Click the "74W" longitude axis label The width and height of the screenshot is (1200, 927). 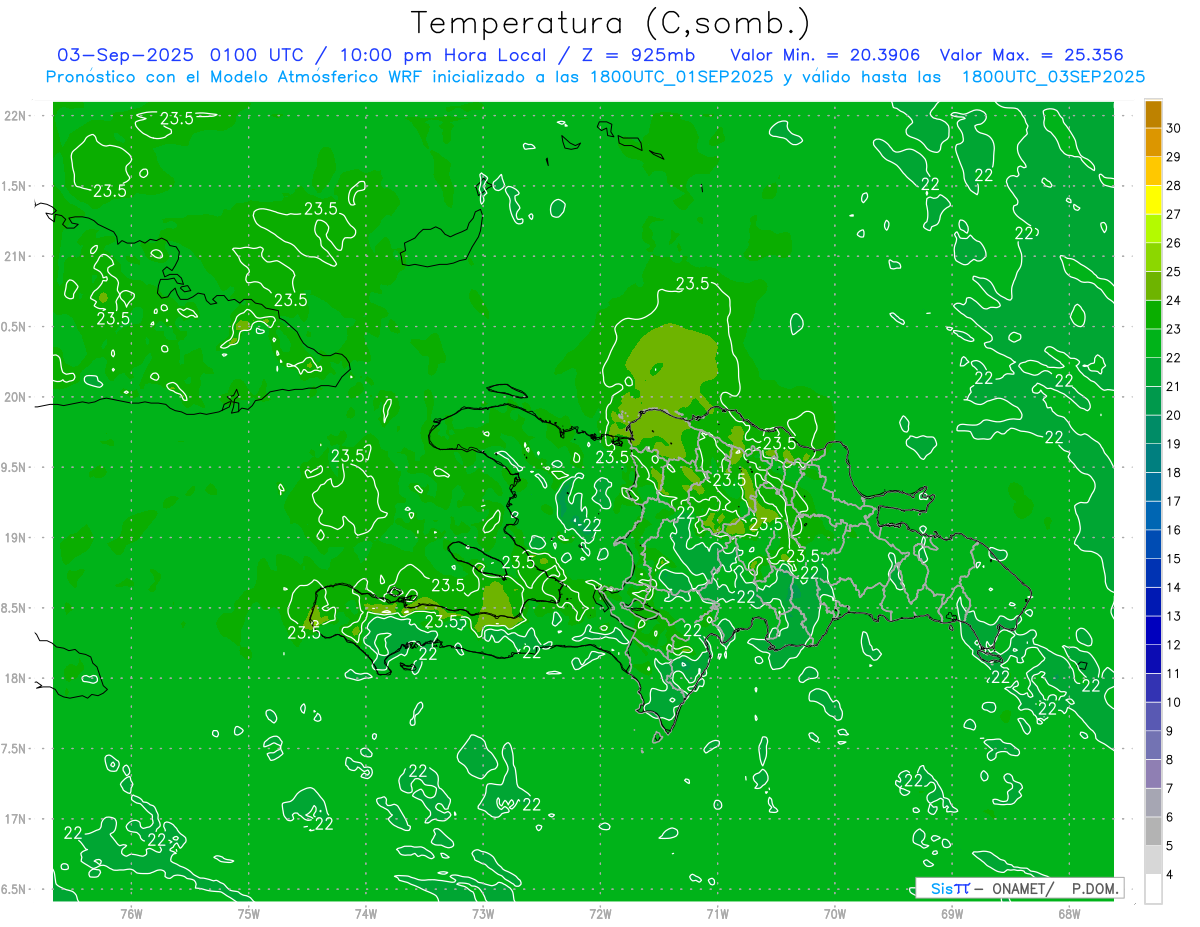point(366,914)
